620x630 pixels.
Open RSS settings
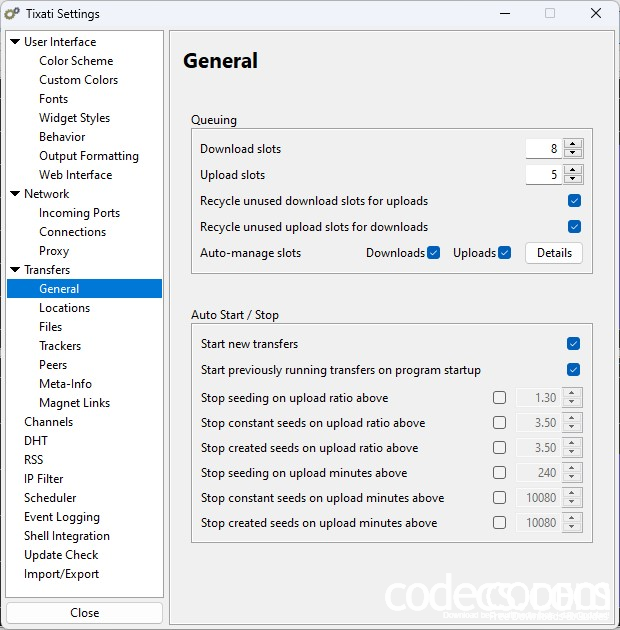pos(33,459)
